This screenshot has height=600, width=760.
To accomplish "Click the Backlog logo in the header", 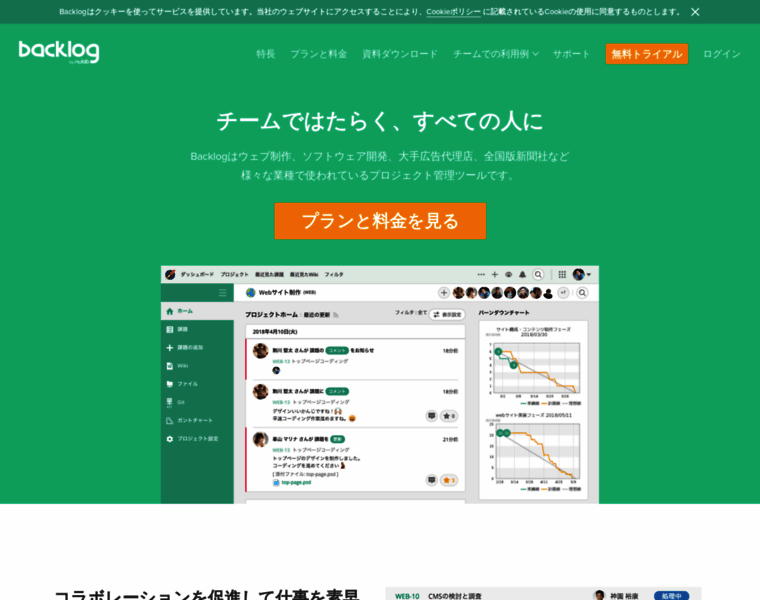I will tap(59, 52).
